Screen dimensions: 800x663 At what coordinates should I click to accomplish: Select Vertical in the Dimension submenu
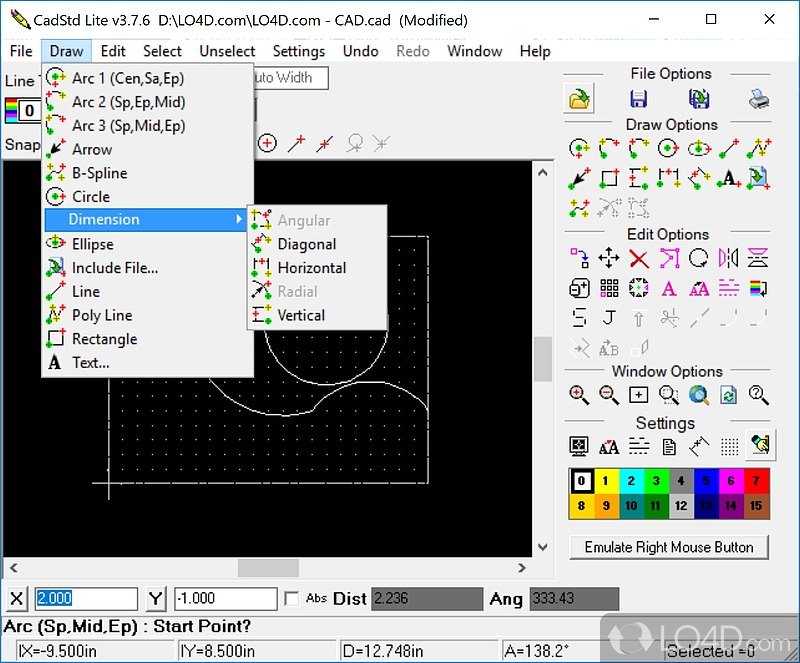tap(317, 315)
